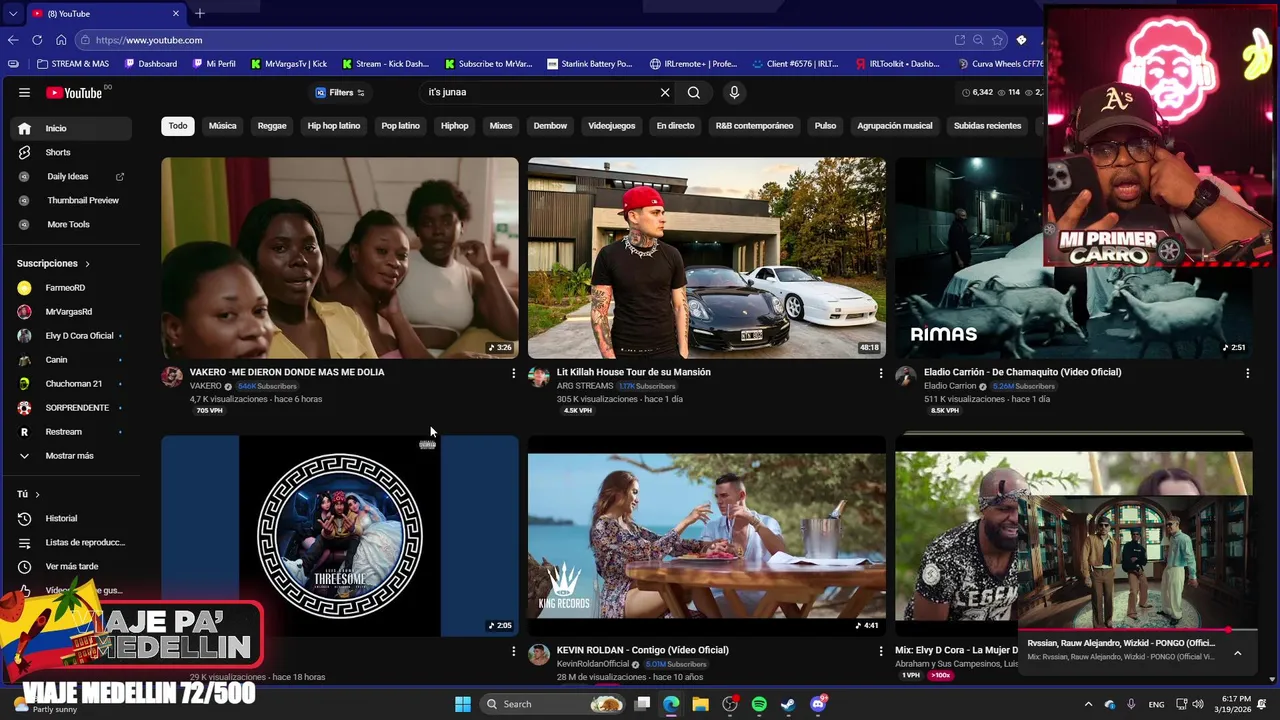Select the Dembow filter chip
This screenshot has height=720, width=1280.
click(550, 126)
